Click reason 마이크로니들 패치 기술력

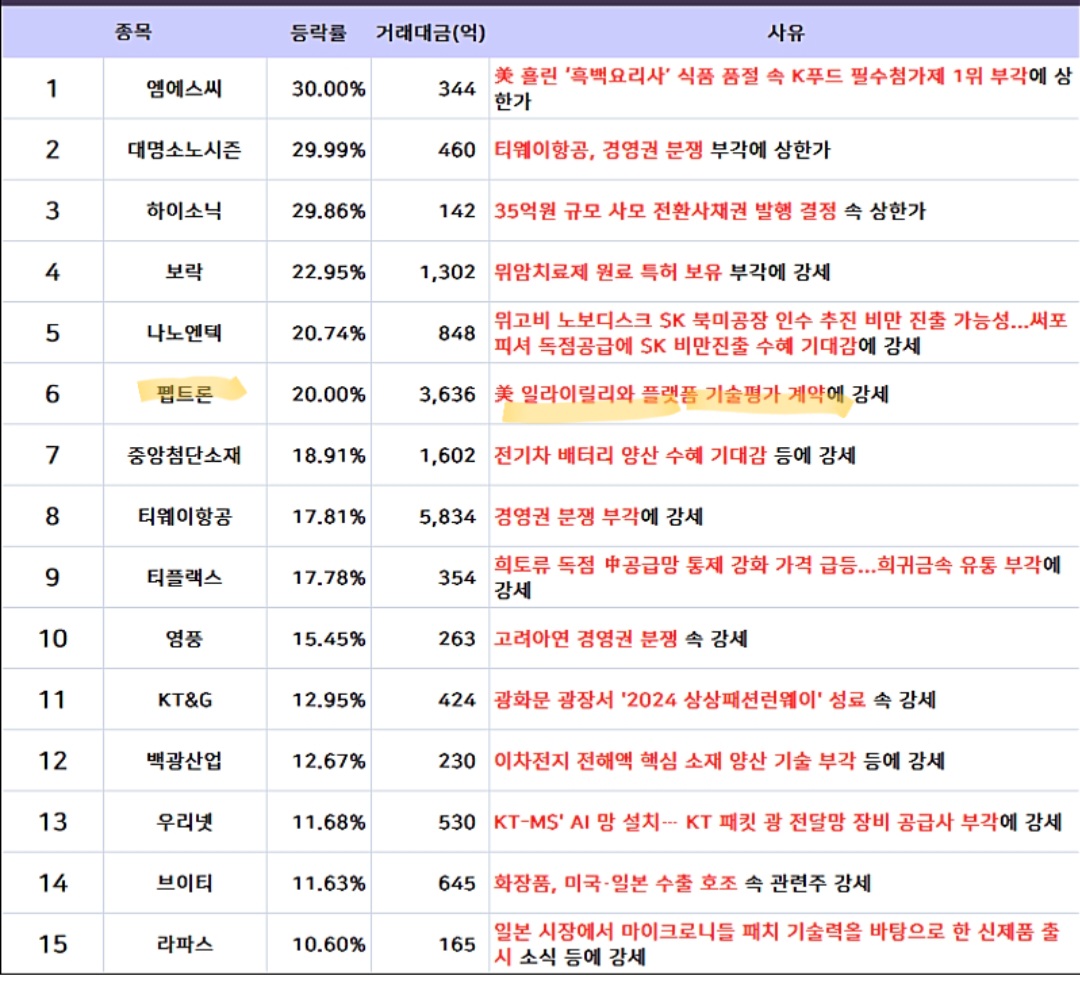pos(776,943)
